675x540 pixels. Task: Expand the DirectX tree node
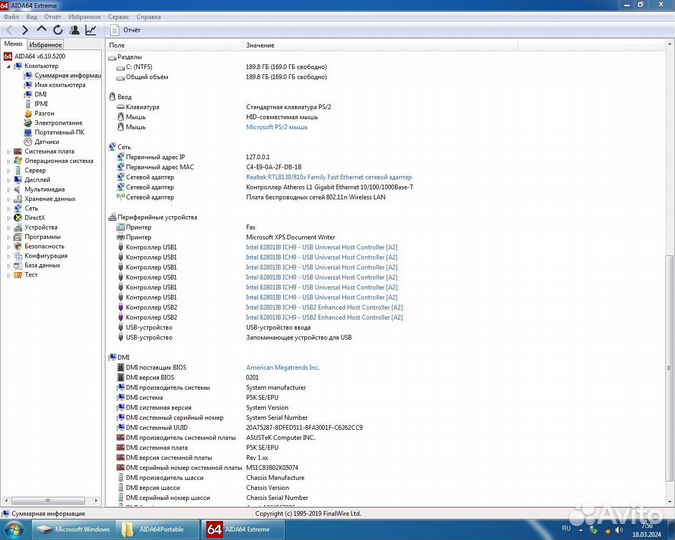(9, 218)
